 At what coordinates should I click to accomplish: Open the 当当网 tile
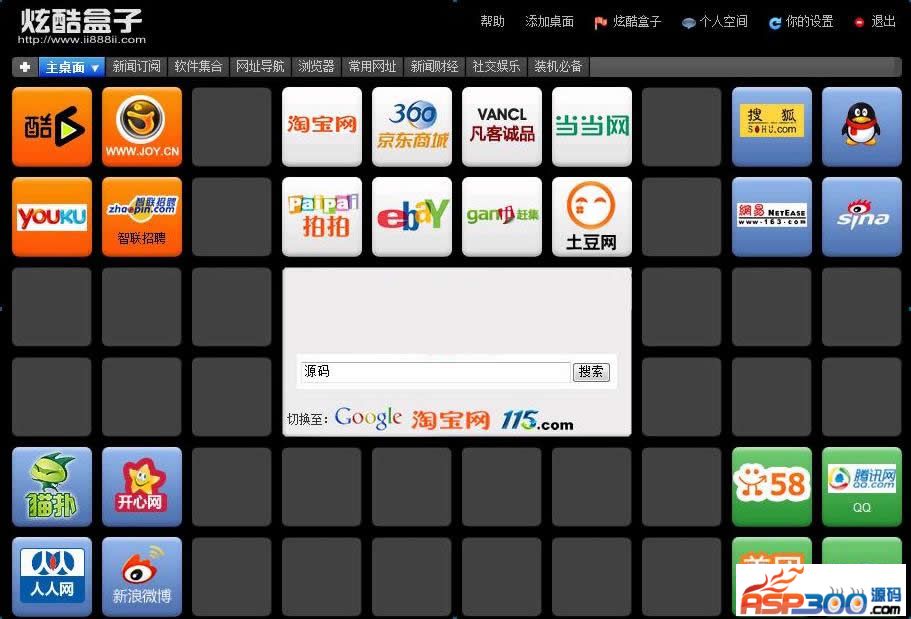coord(592,127)
